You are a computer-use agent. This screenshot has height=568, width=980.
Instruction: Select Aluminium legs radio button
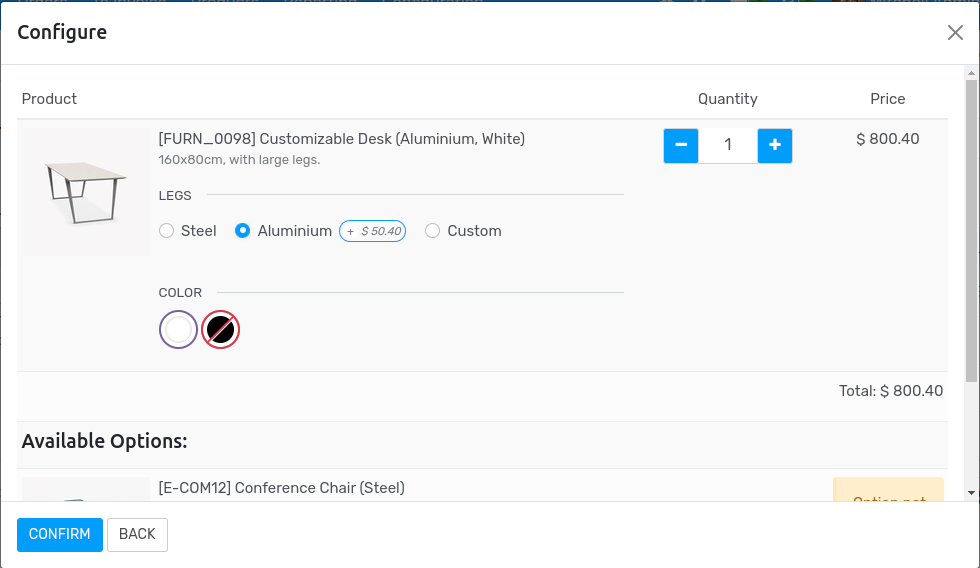pyautogui.click(x=242, y=231)
